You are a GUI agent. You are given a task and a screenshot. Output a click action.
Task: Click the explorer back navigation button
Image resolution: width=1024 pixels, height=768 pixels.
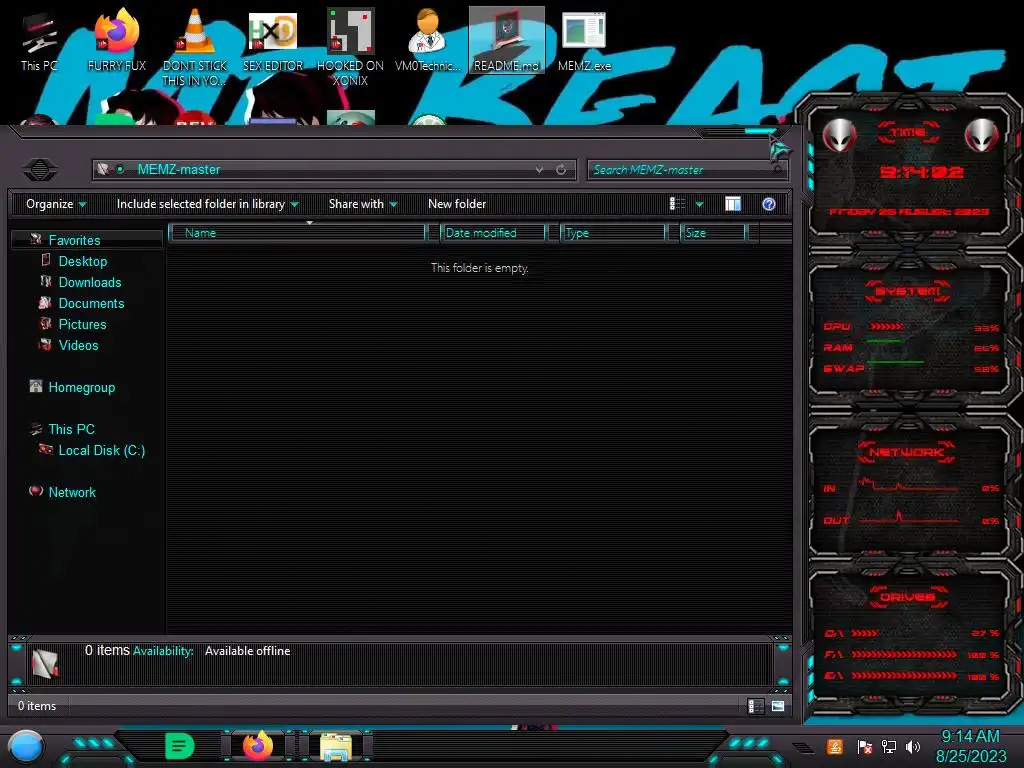click(x=40, y=170)
